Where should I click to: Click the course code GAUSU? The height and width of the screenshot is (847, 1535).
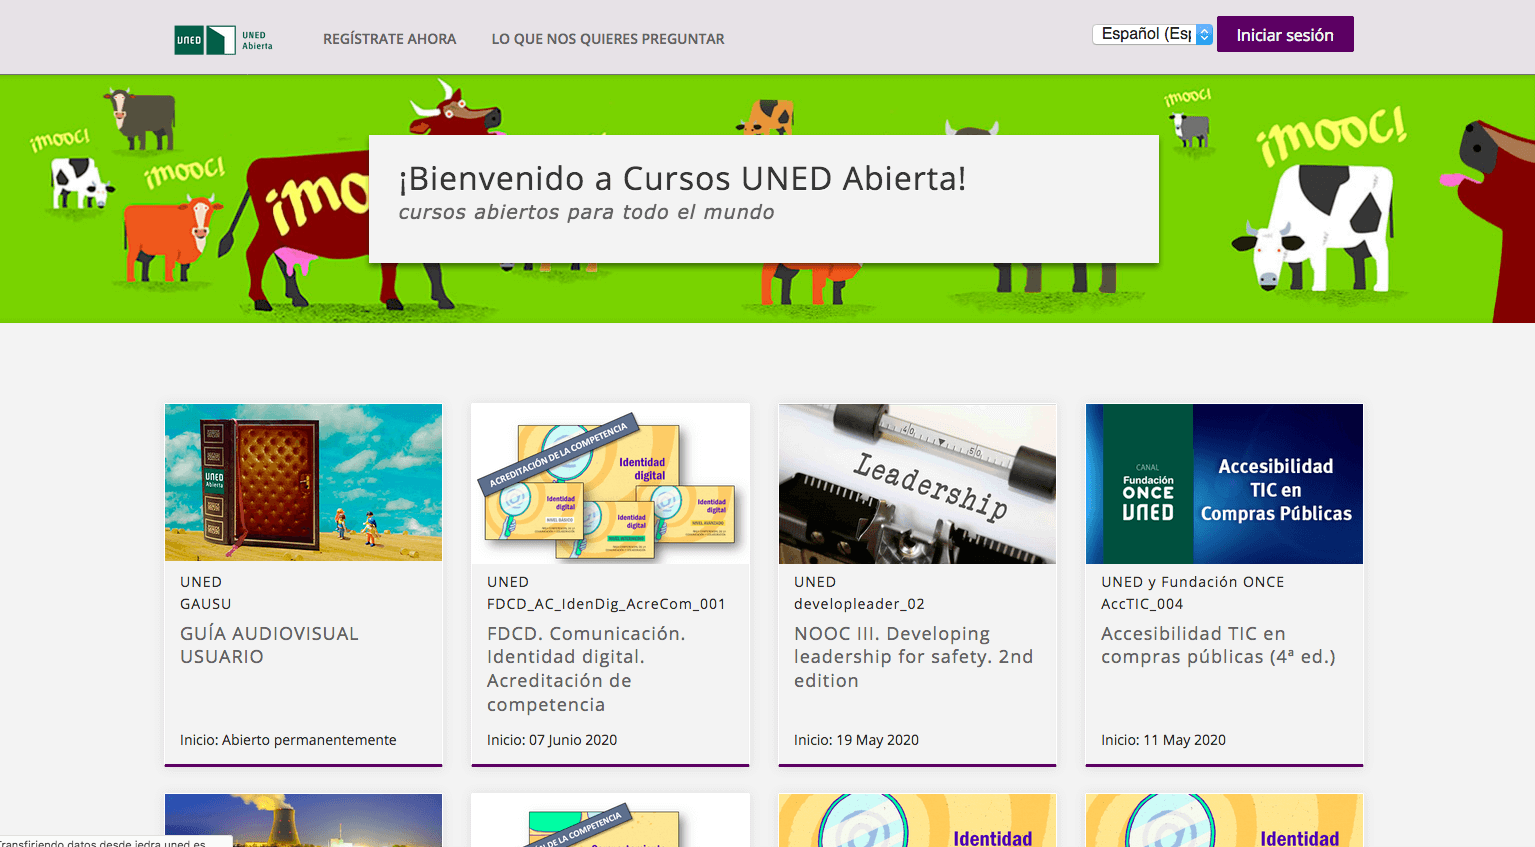pos(205,604)
